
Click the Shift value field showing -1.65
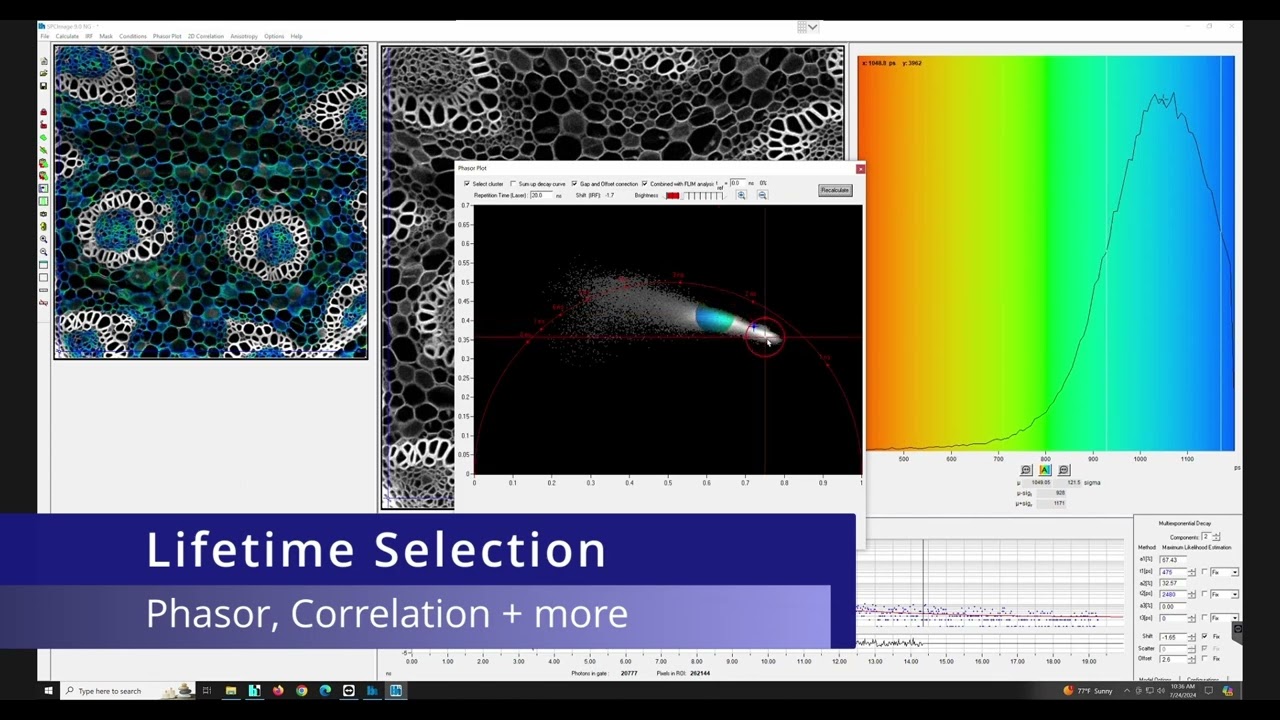tap(1172, 637)
